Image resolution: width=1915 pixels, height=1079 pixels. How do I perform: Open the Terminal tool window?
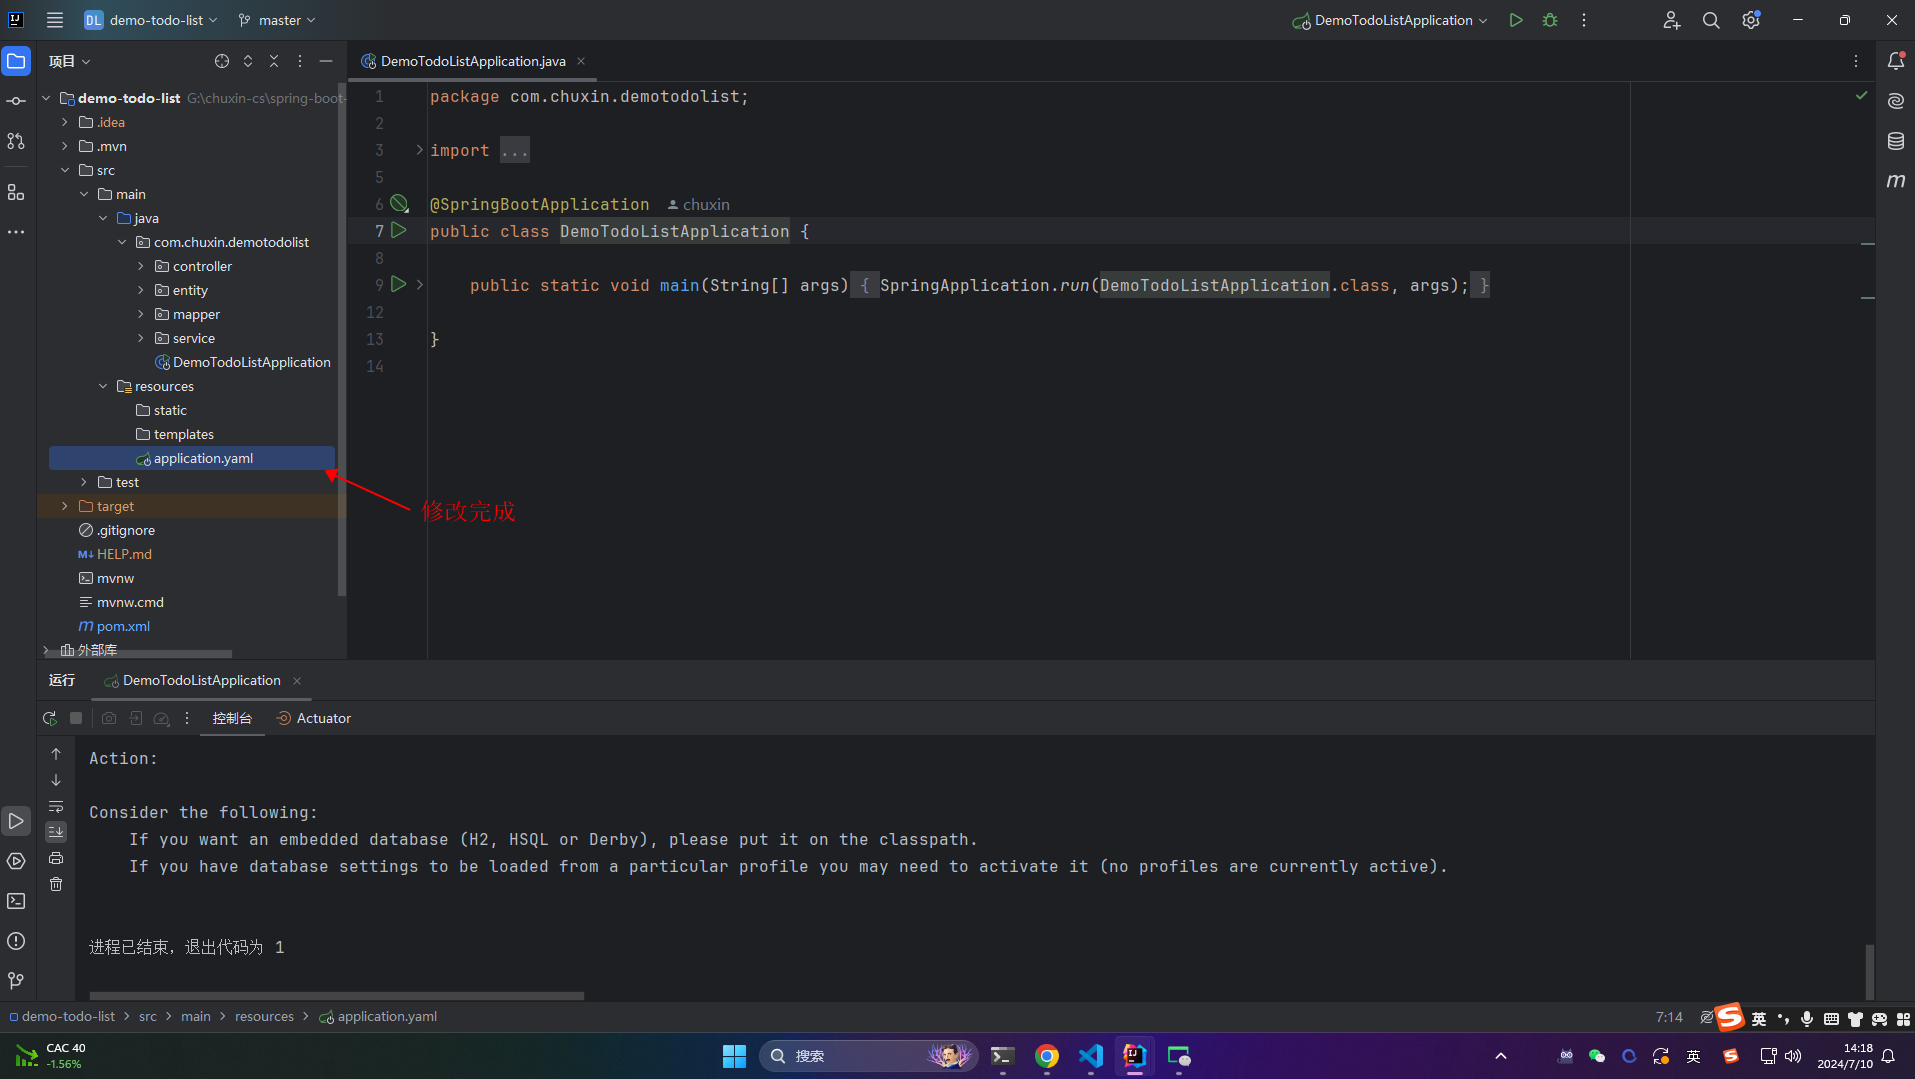coord(16,901)
